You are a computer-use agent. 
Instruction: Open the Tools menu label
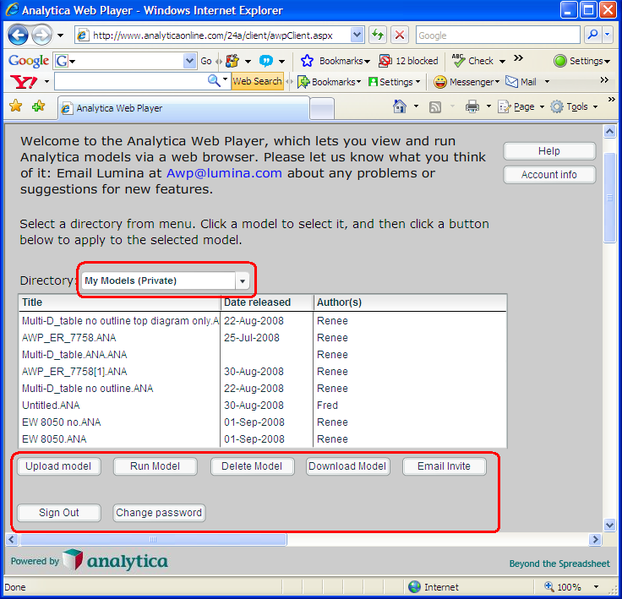[577, 107]
